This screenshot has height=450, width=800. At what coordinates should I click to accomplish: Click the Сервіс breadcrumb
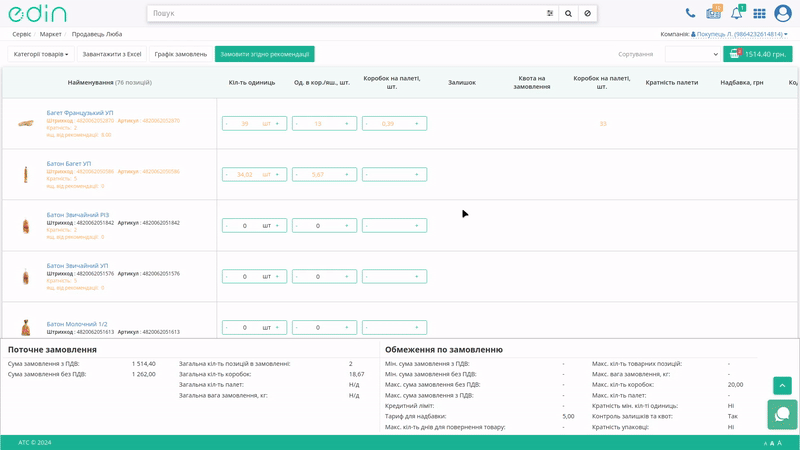point(22,34)
